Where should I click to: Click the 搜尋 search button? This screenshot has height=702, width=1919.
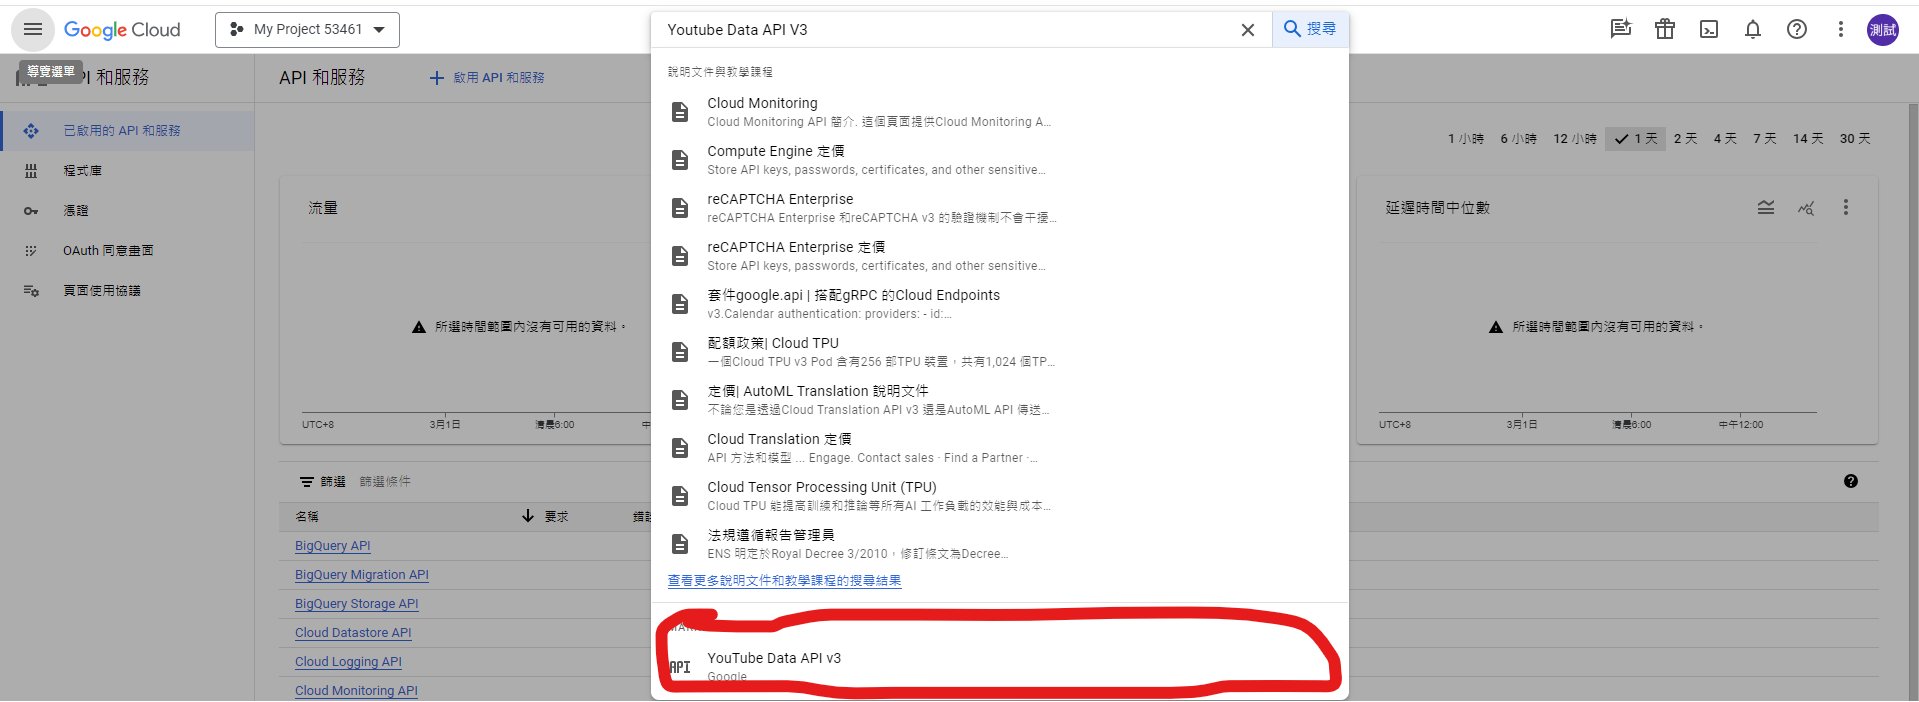1310,29
